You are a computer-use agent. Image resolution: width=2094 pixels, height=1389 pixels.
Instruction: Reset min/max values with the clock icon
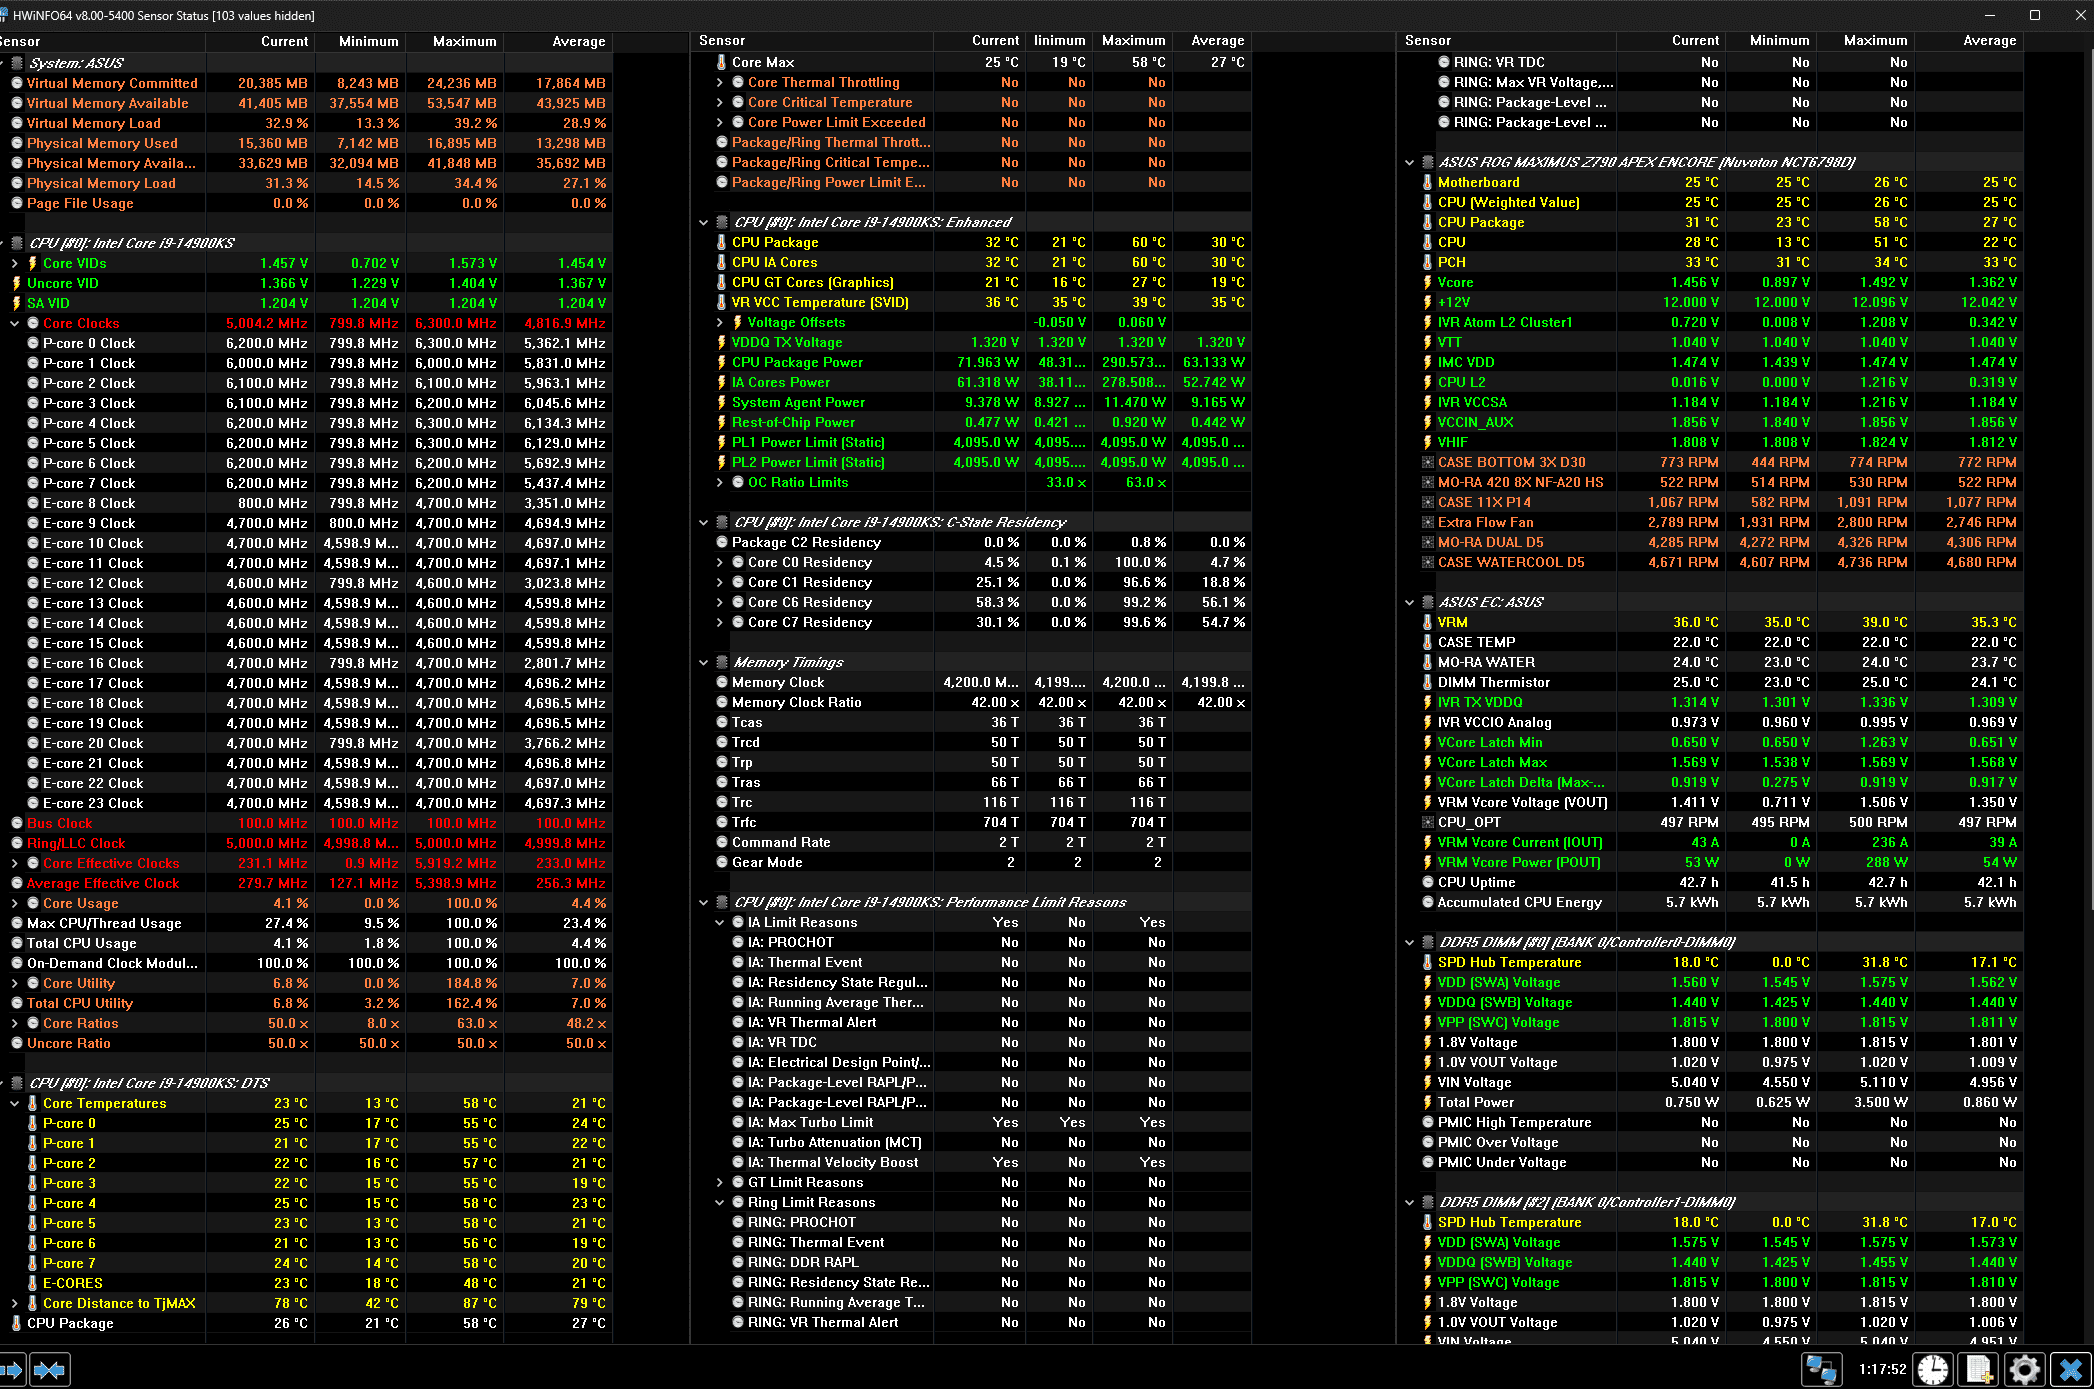[x=1933, y=1369]
